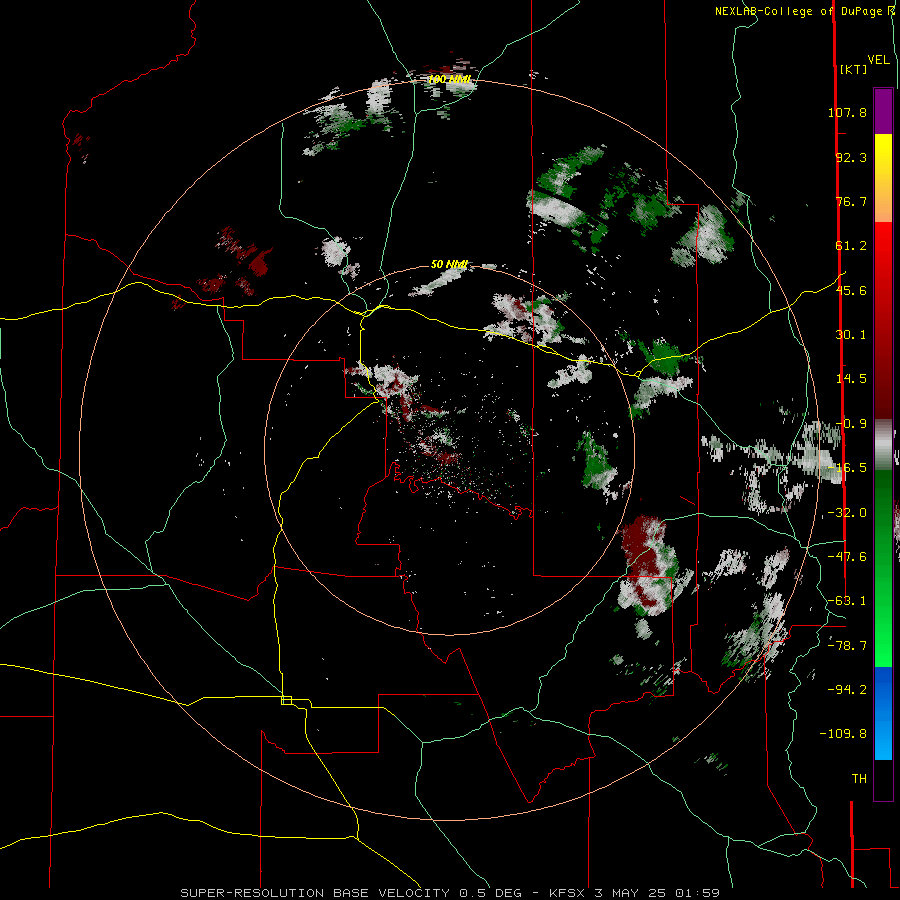Click the 92.3 velocity scale label

(x=851, y=157)
